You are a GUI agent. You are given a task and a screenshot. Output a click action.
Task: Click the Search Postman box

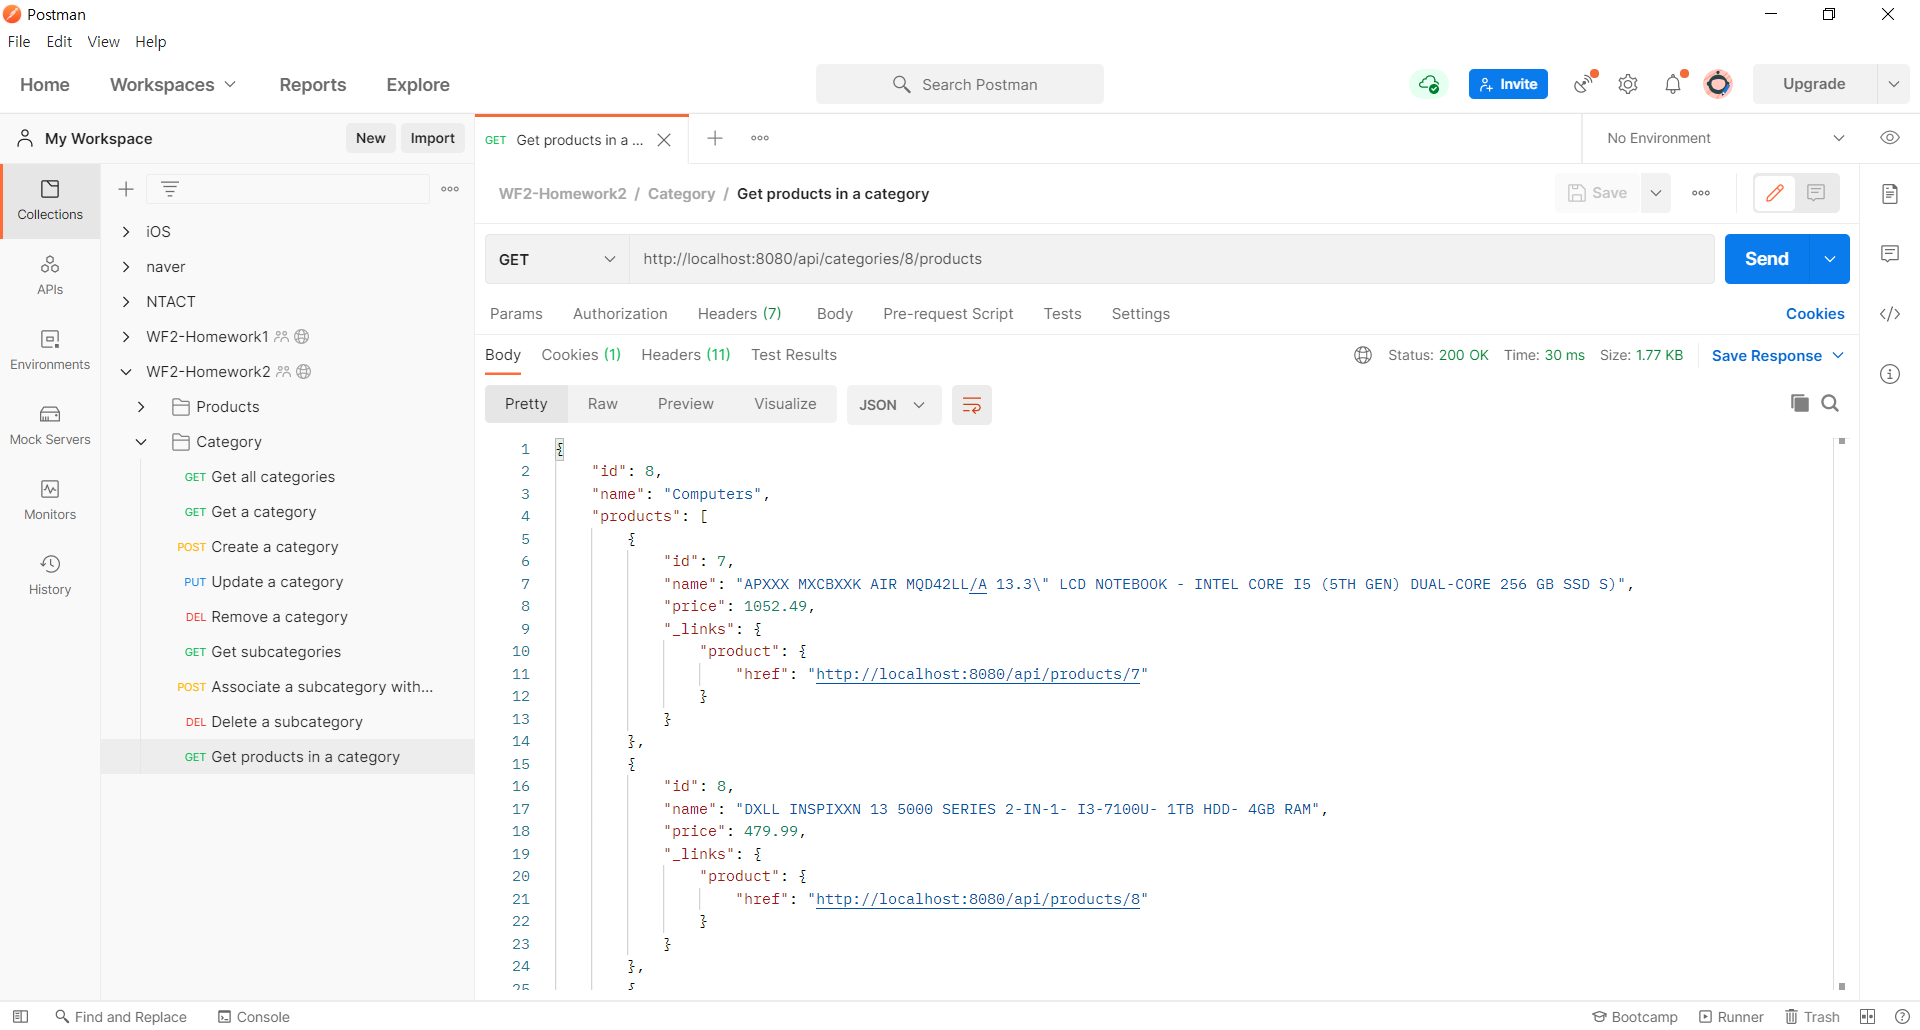(x=960, y=84)
